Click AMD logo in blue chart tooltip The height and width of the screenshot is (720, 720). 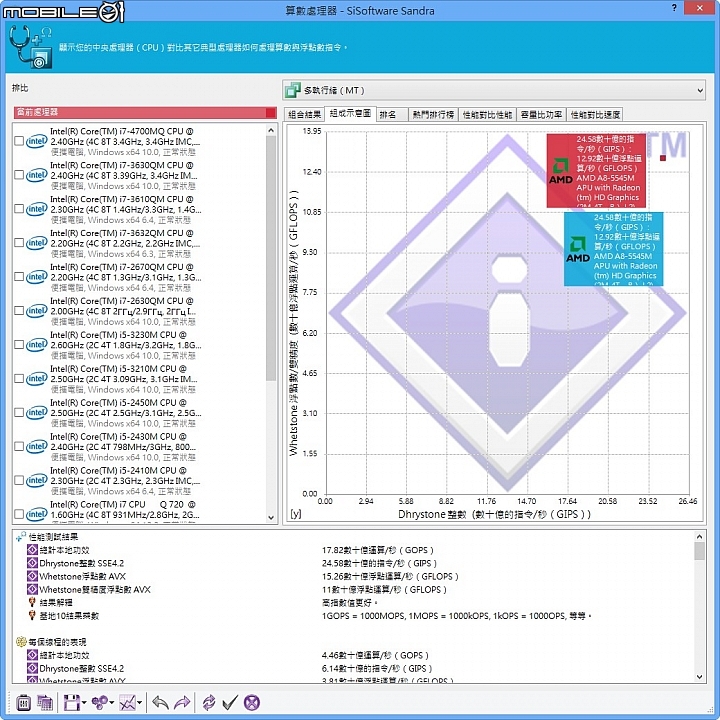578,249
